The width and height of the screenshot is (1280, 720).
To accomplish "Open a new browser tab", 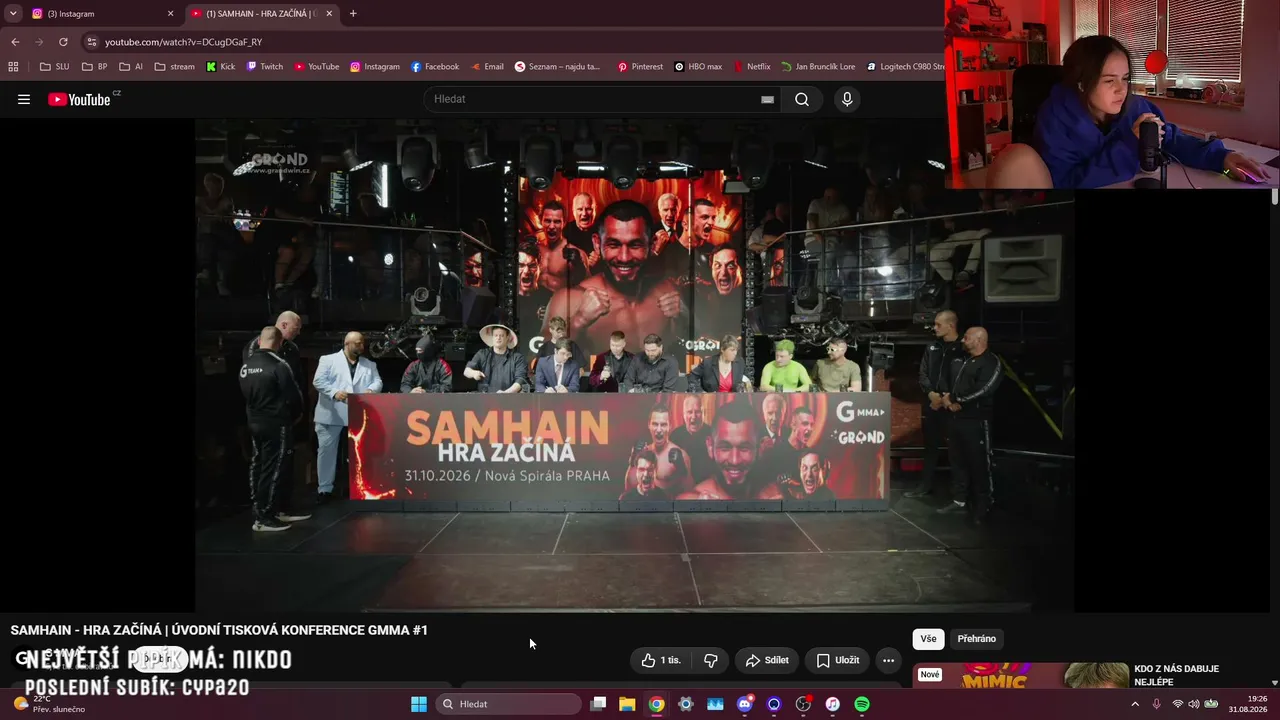I will [x=353, y=14].
